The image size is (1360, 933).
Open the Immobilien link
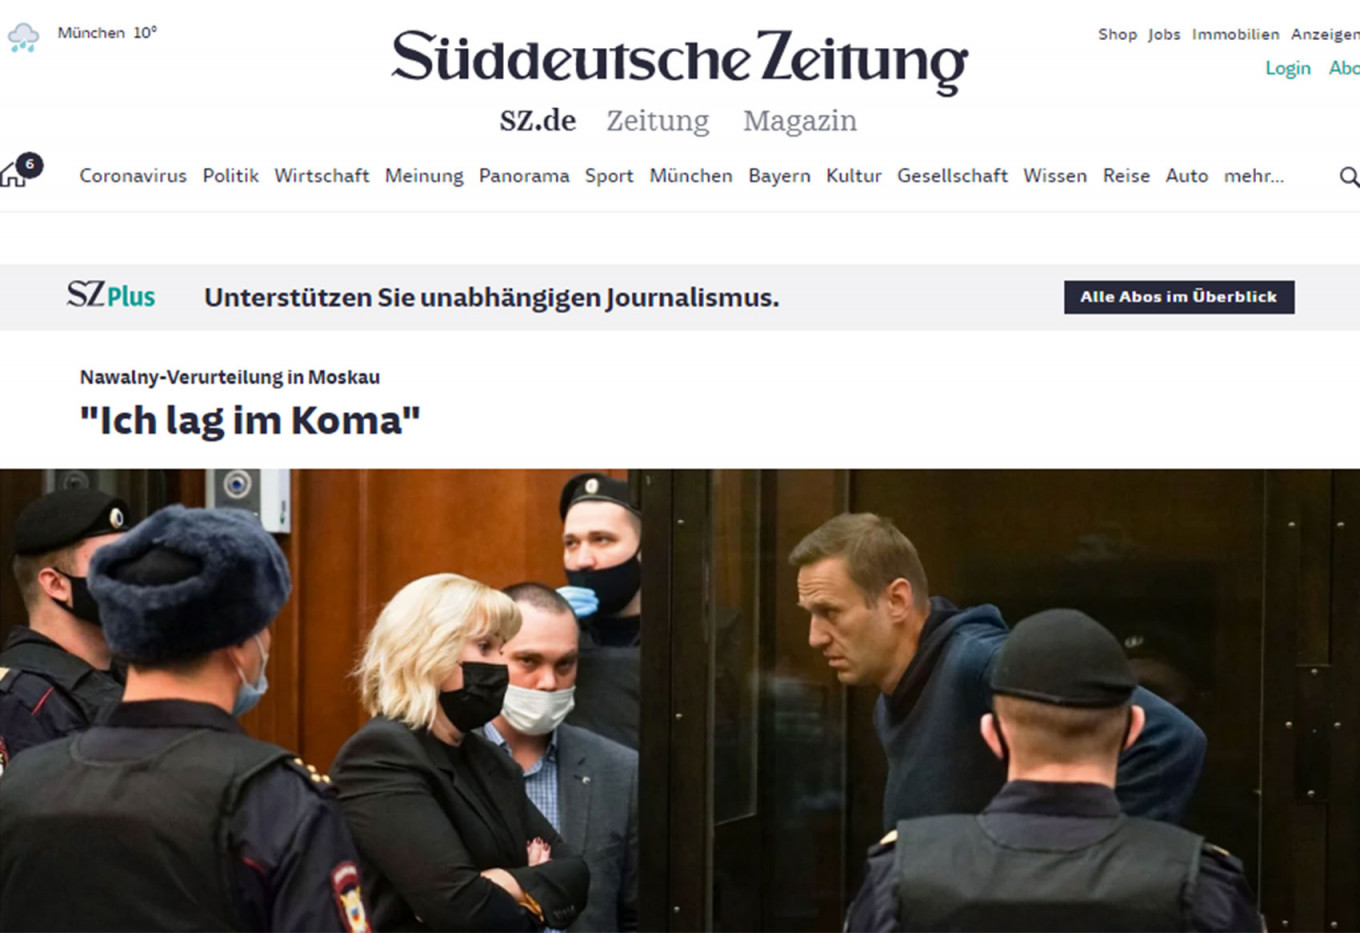point(1235,34)
